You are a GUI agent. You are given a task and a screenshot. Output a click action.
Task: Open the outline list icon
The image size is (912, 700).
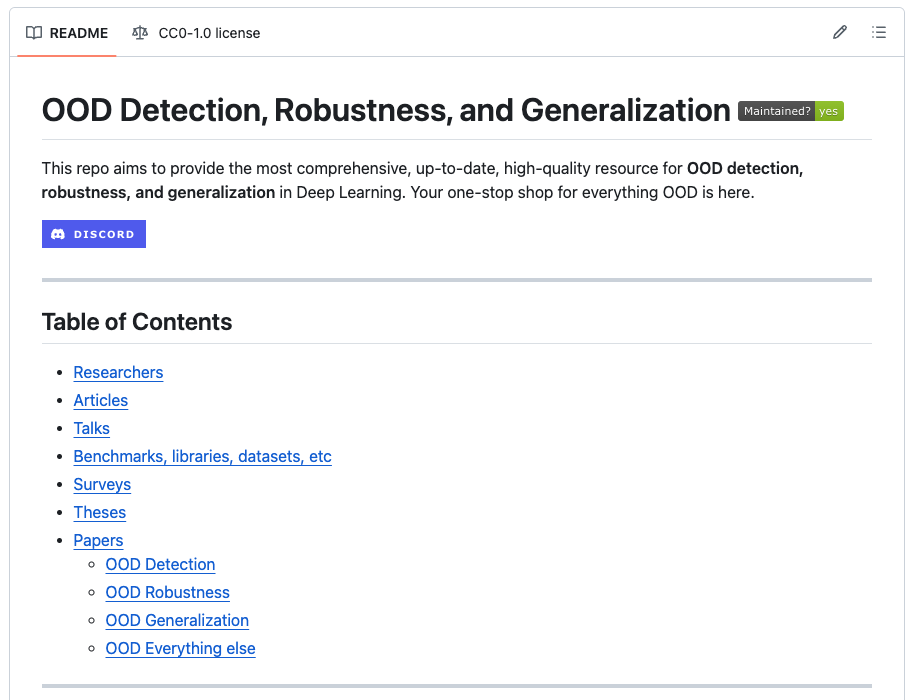879,33
